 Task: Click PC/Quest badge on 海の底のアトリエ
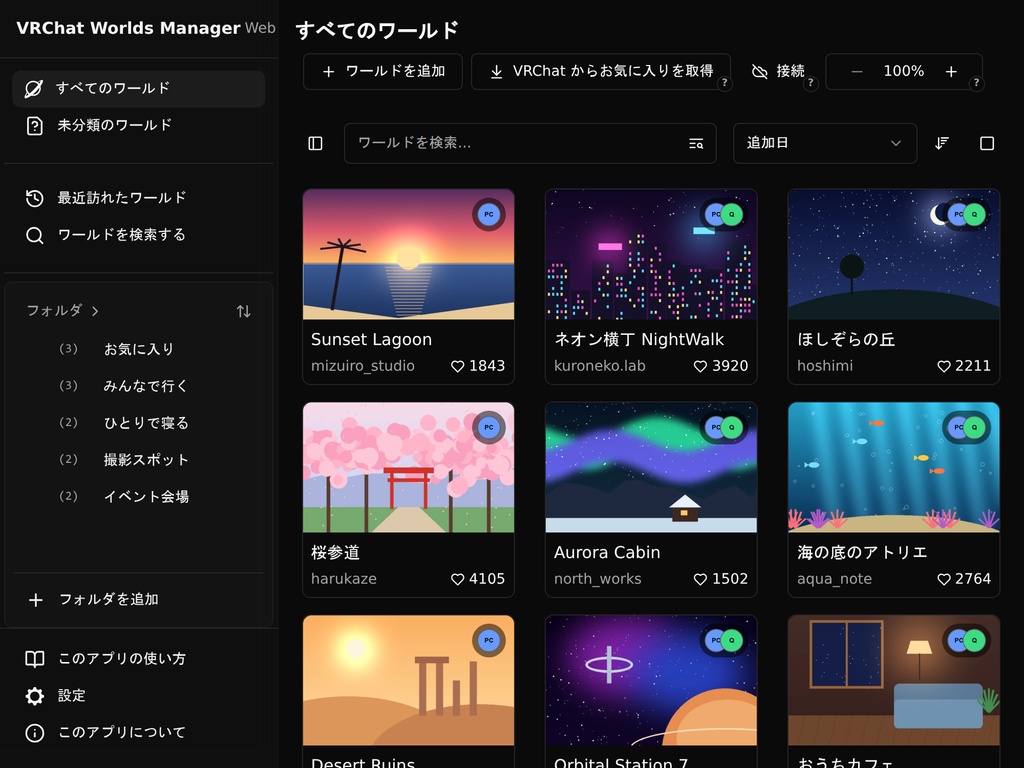(967, 427)
